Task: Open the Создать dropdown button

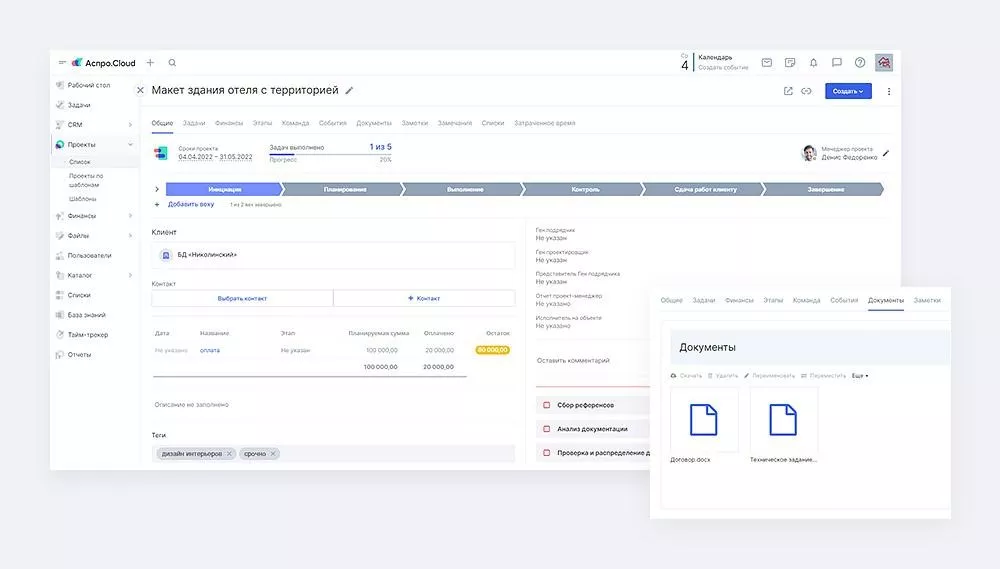Action: tap(848, 91)
